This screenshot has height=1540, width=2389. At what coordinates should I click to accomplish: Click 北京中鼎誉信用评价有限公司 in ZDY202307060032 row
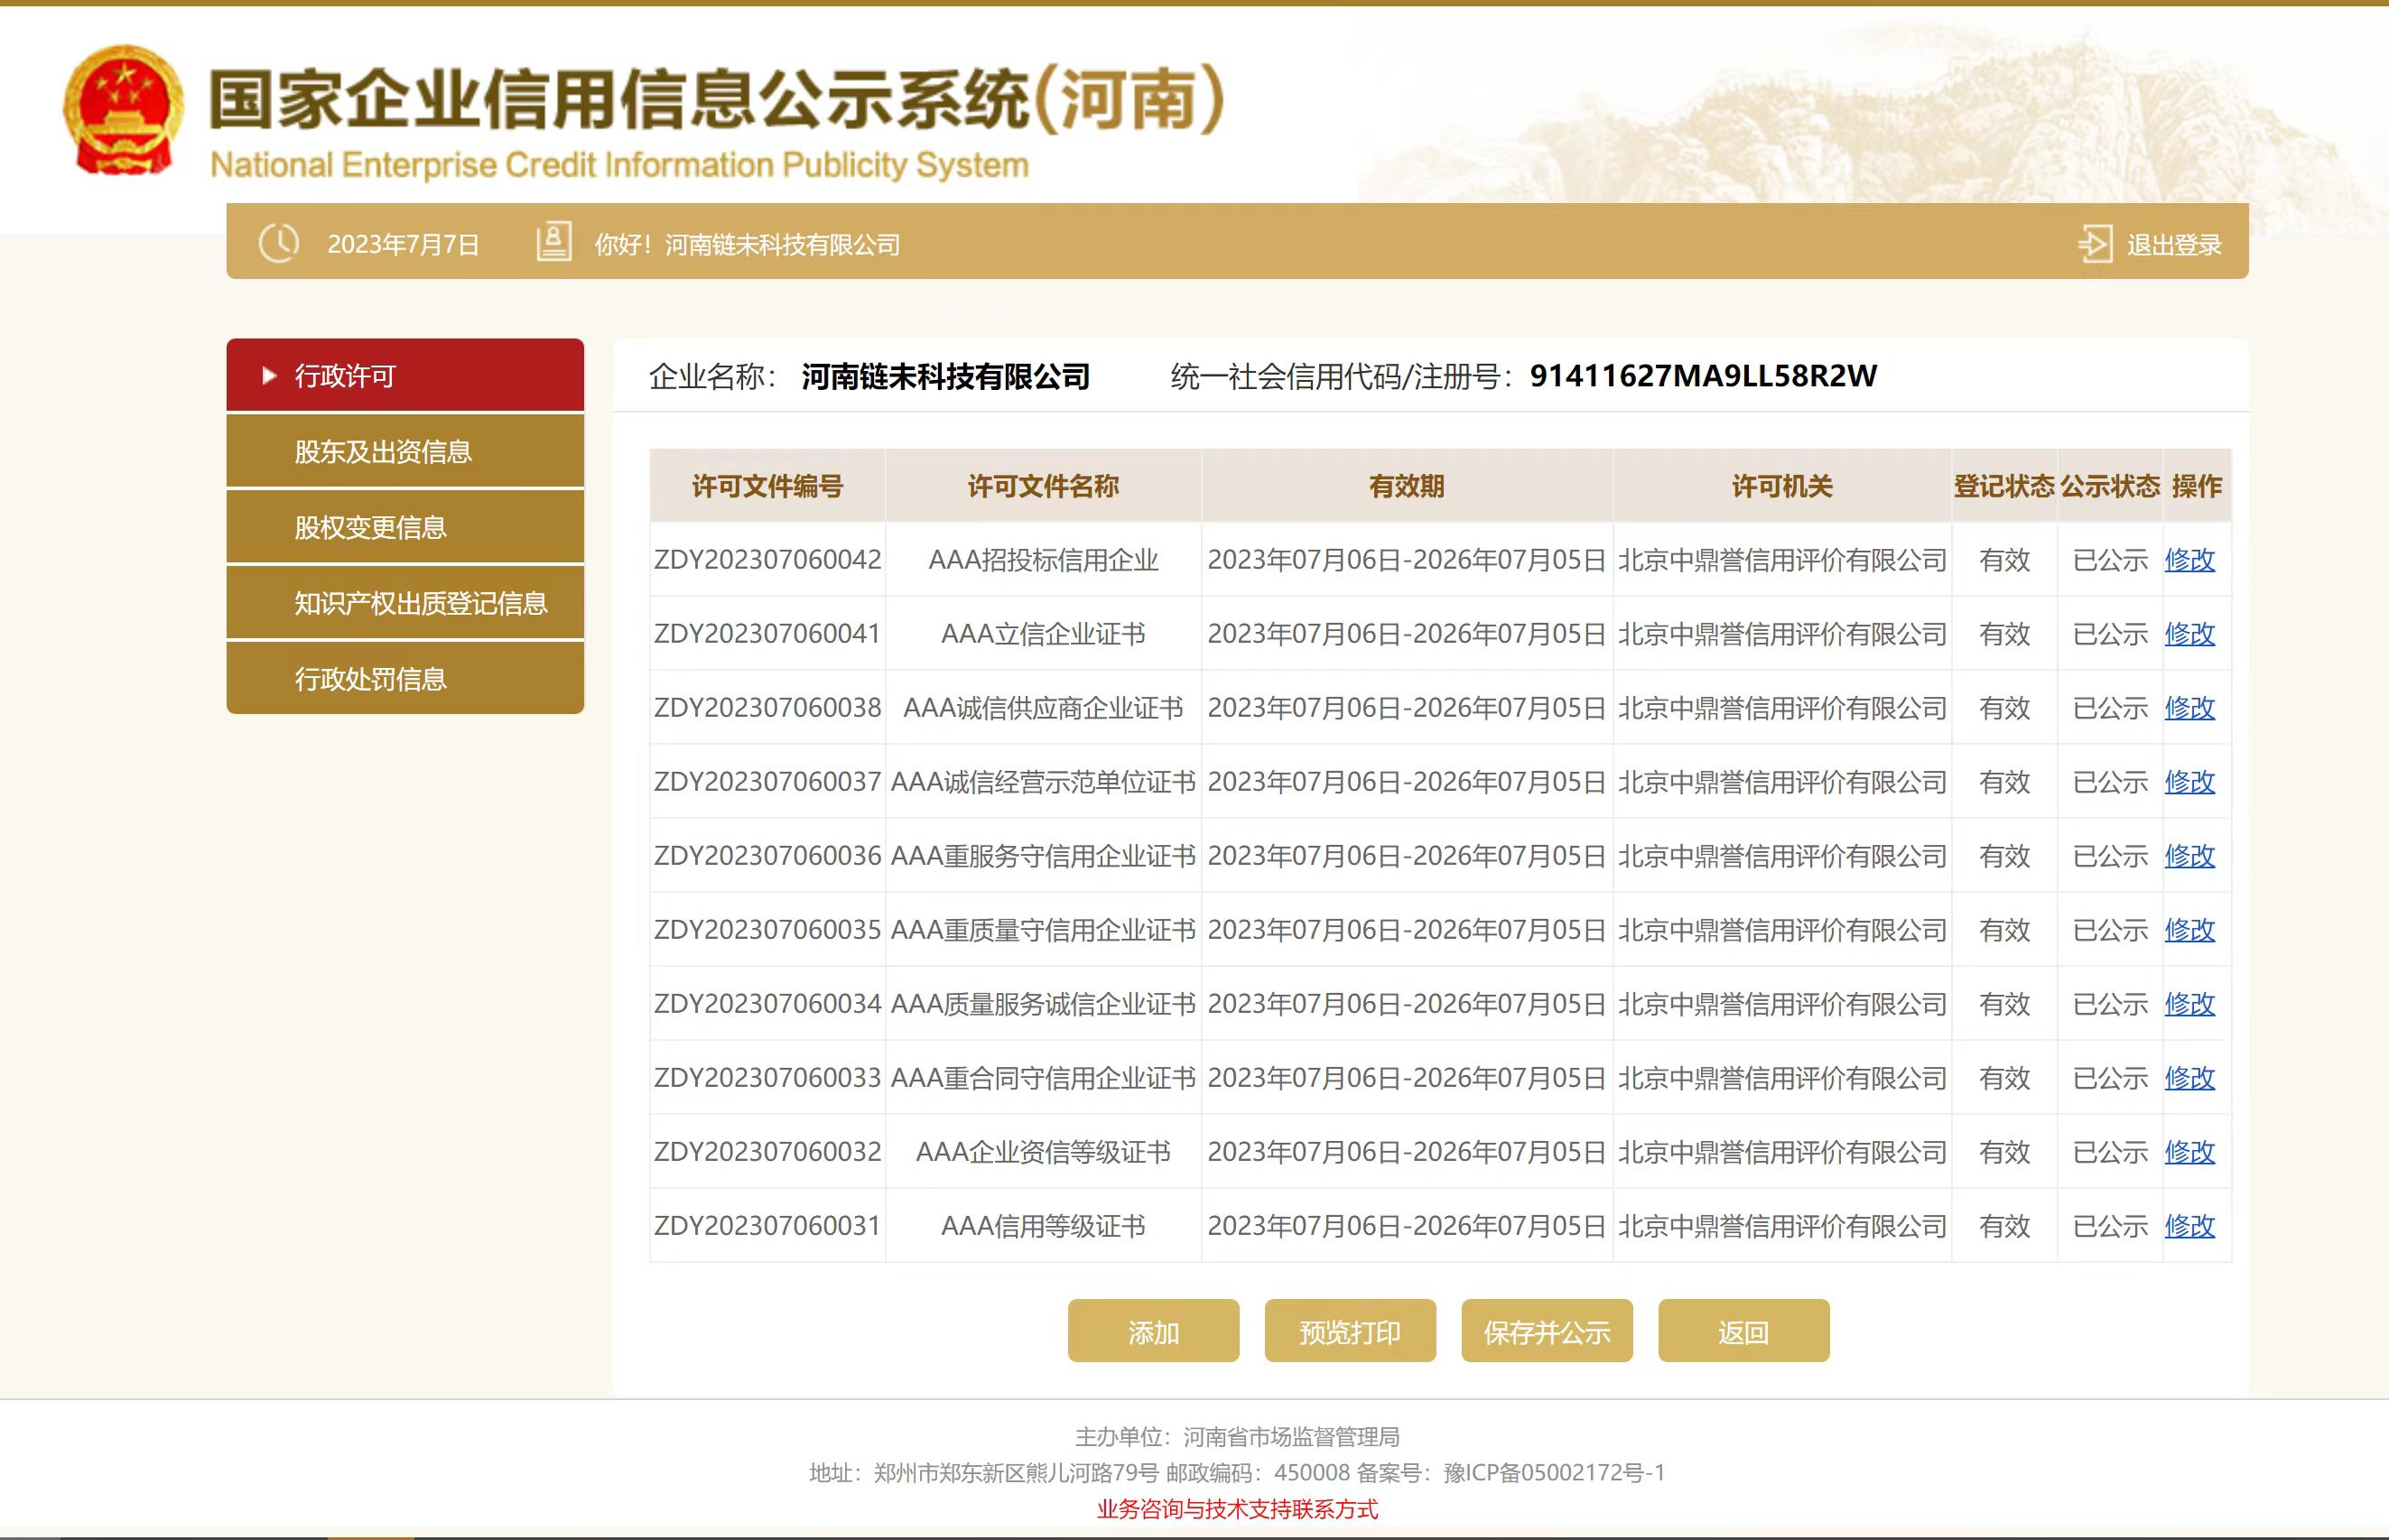[x=1782, y=1152]
